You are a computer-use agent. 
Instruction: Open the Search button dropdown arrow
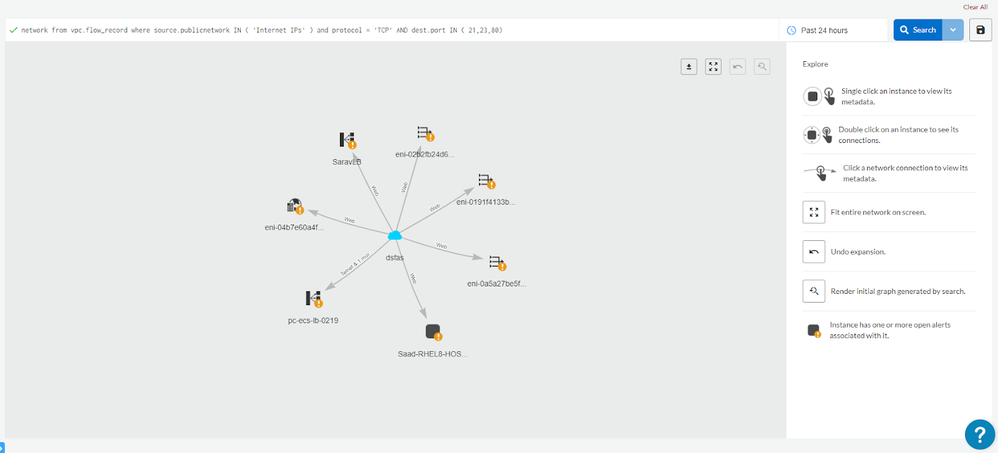point(953,30)
